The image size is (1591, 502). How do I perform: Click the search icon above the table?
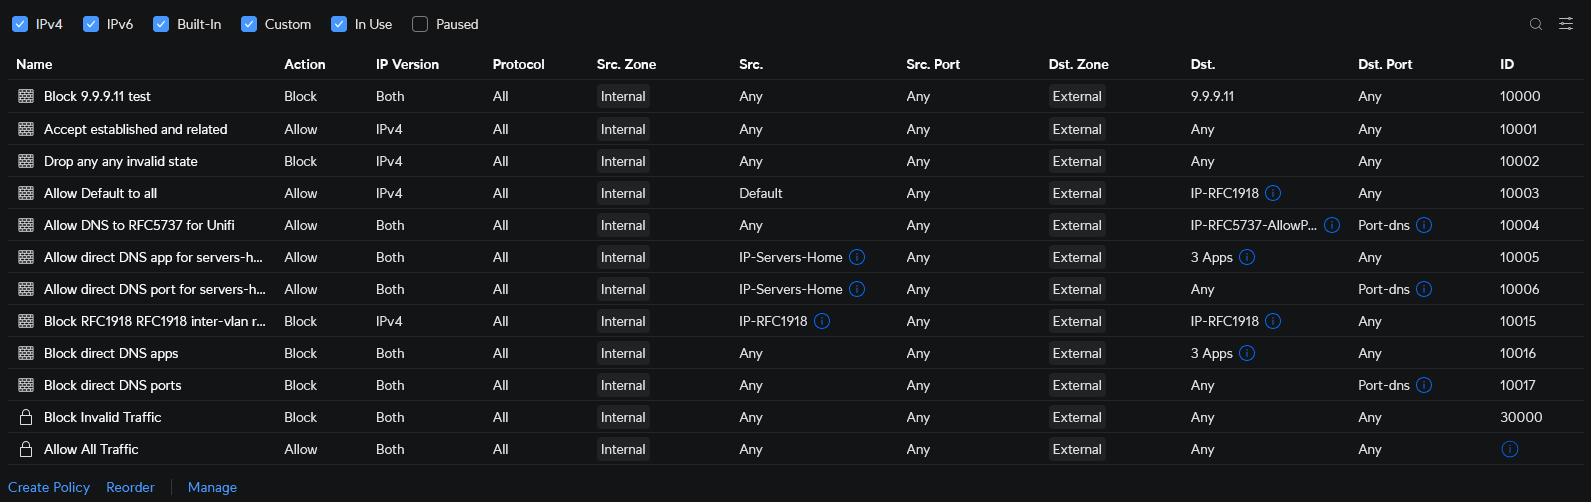coord(1536,24)
